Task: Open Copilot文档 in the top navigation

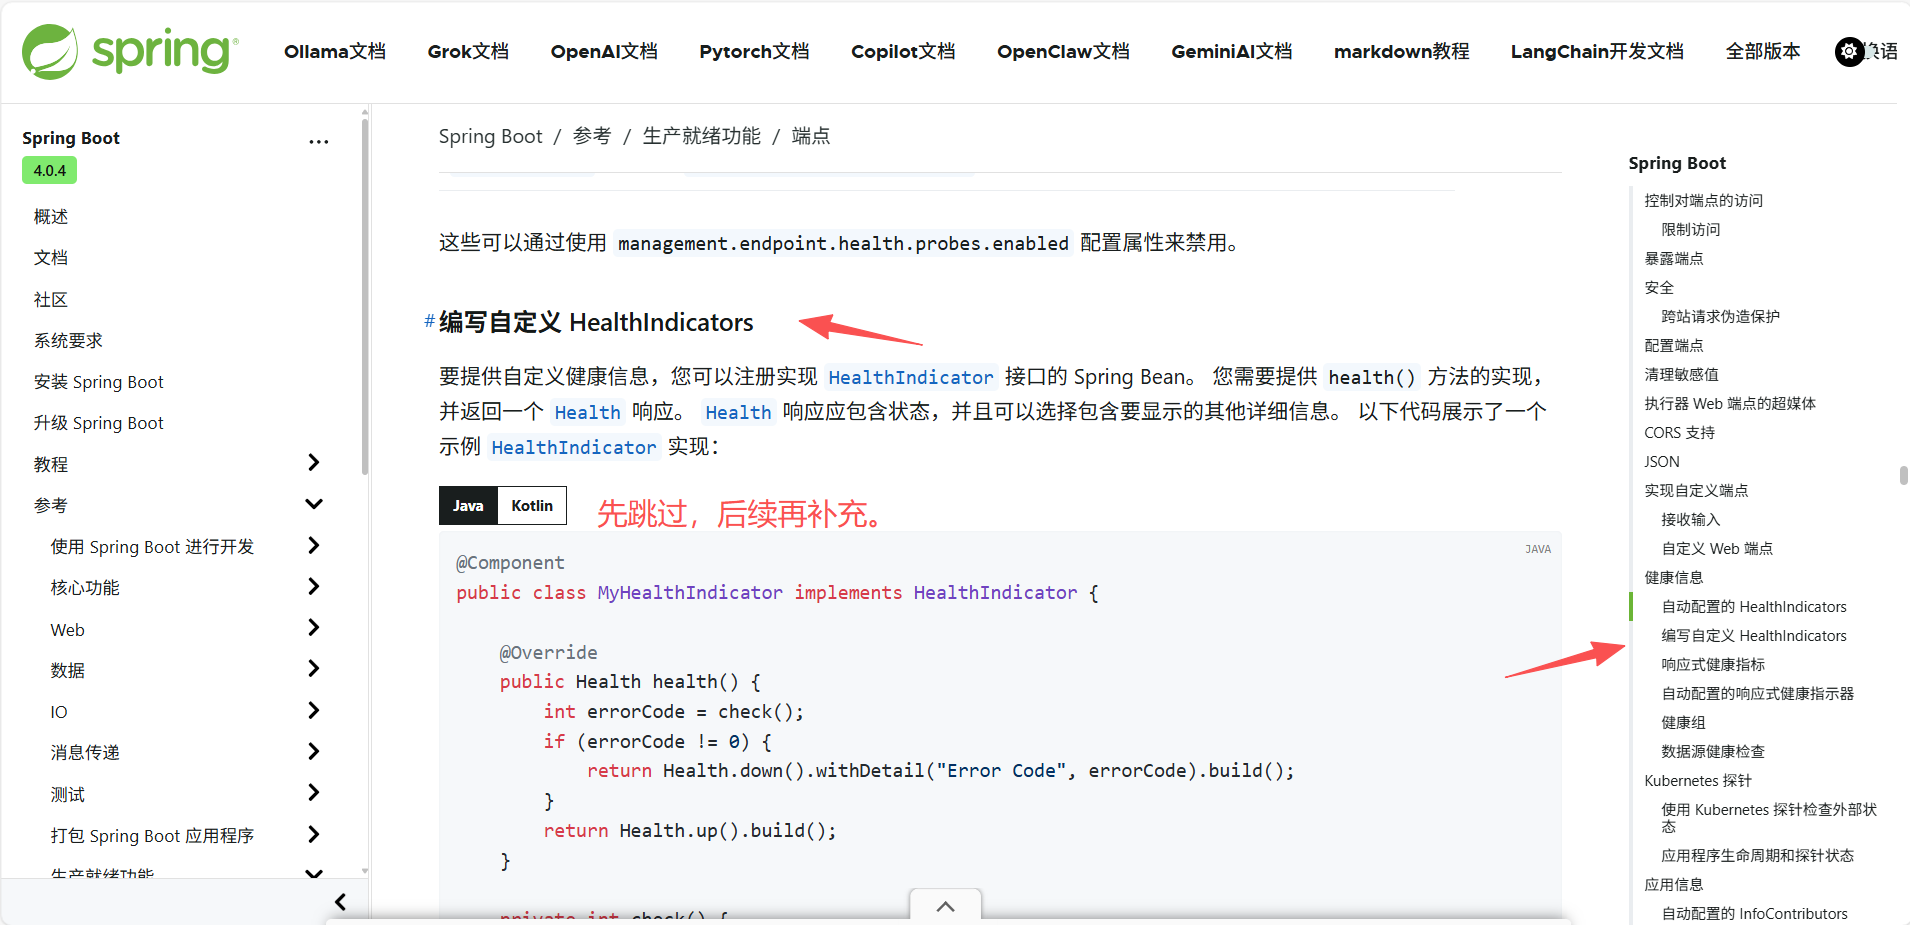Action: pos(903,51)
